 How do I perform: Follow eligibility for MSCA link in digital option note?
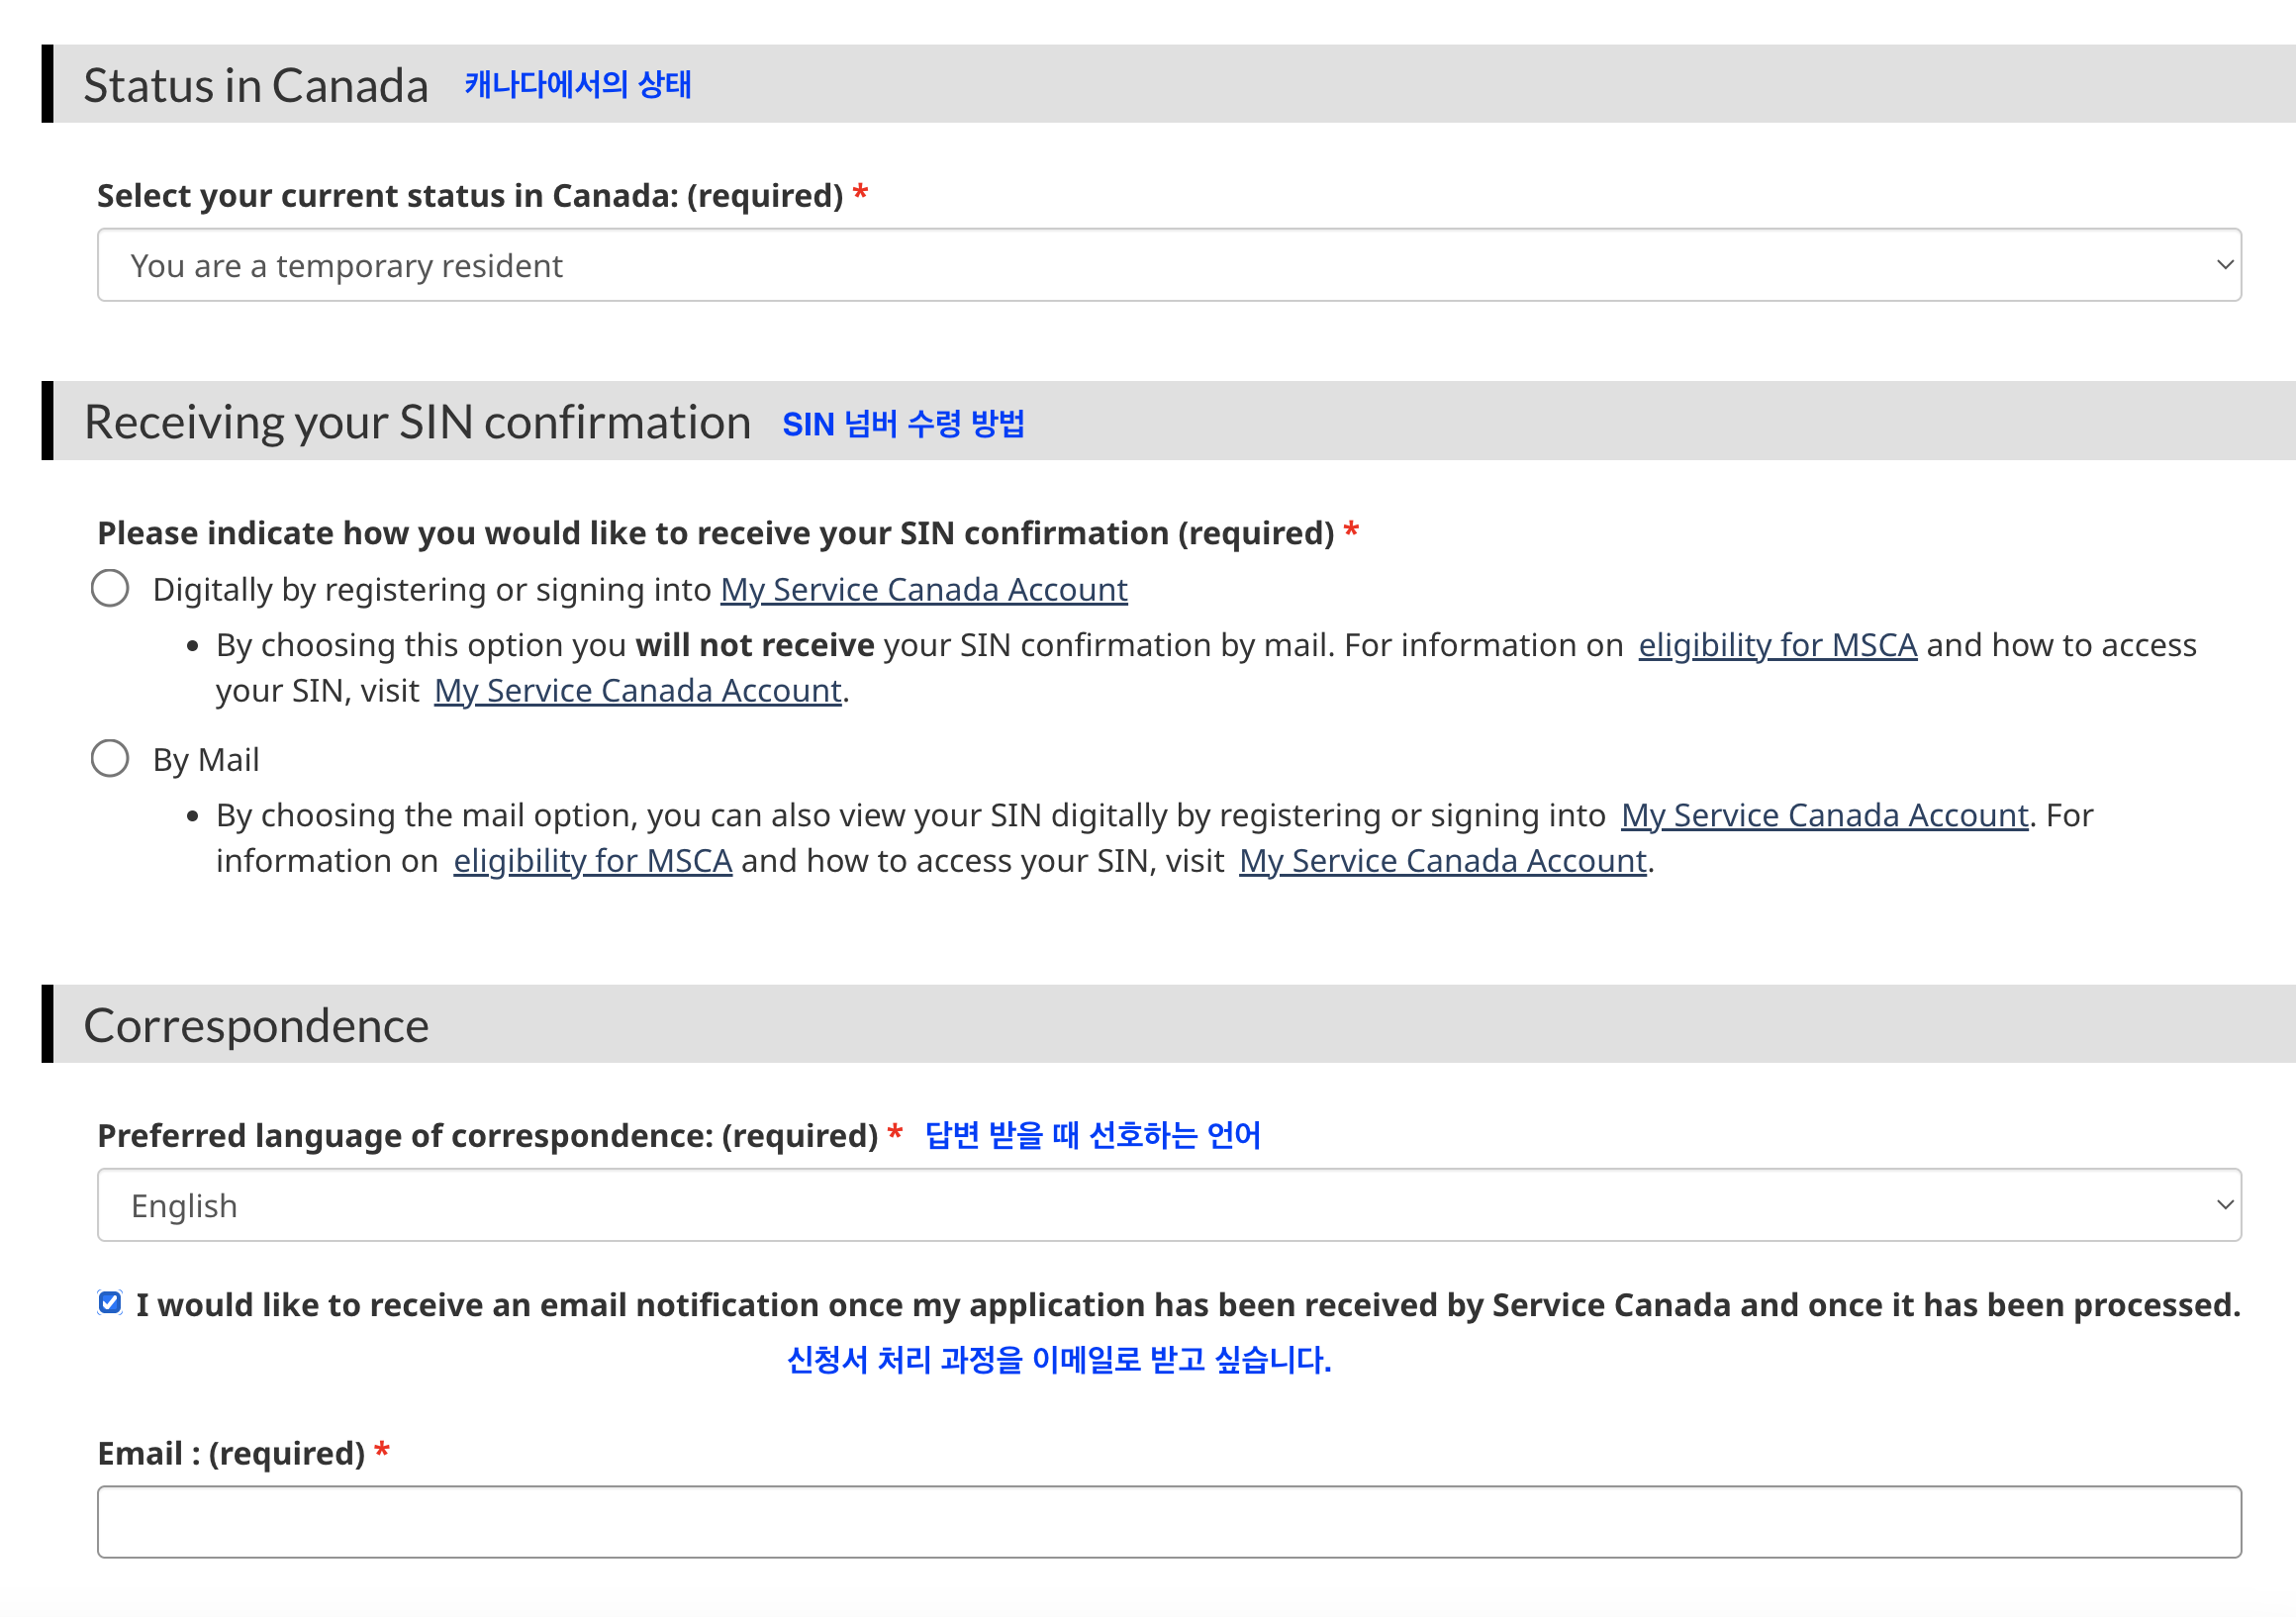1777,645
